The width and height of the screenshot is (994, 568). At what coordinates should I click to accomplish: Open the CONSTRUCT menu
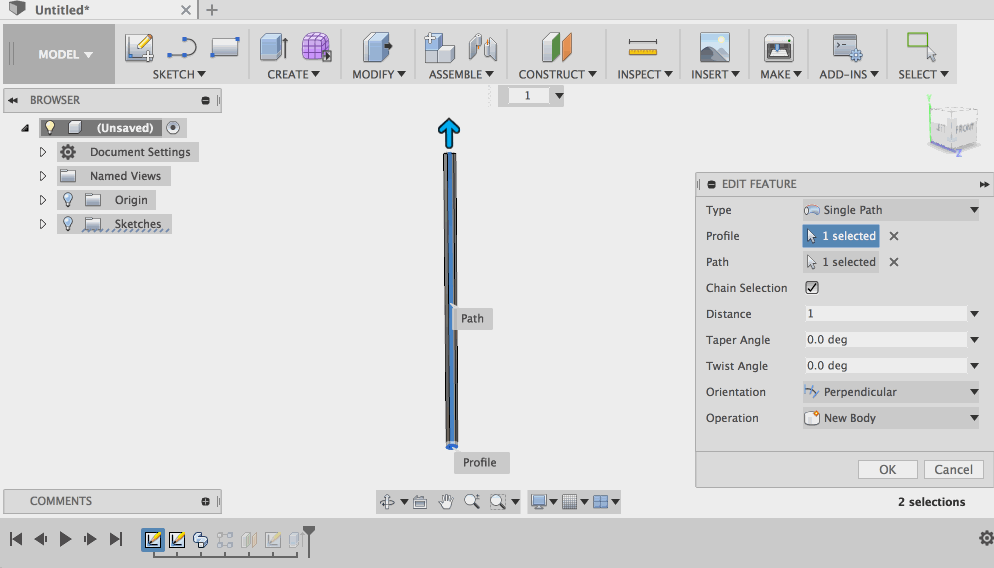pyautogui.click(x=557, y=74)
